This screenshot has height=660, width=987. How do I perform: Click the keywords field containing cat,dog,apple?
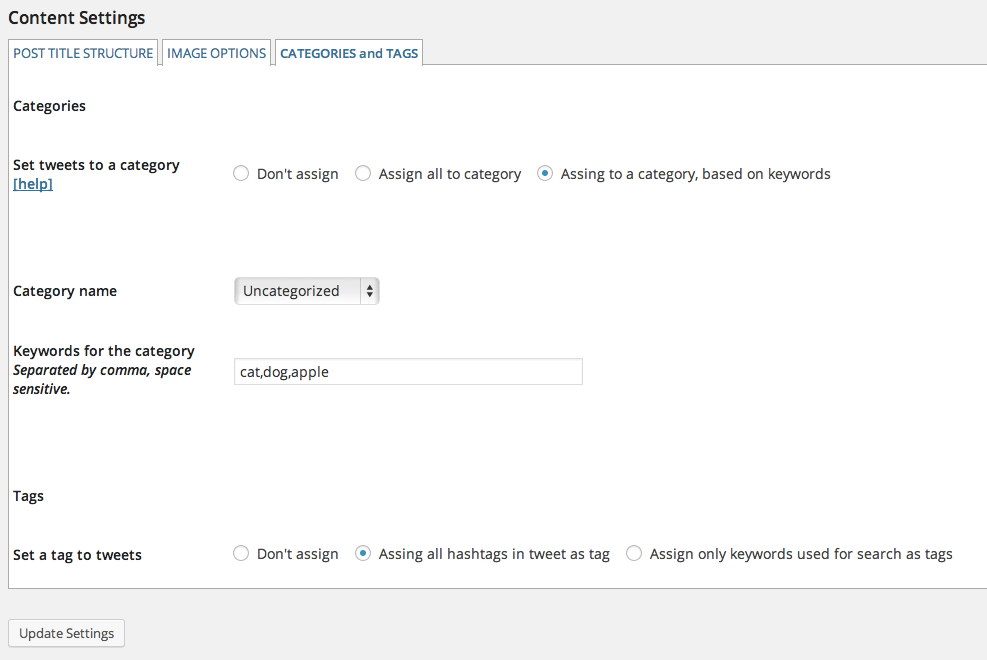pyautogui.click(x=408, y=372)
